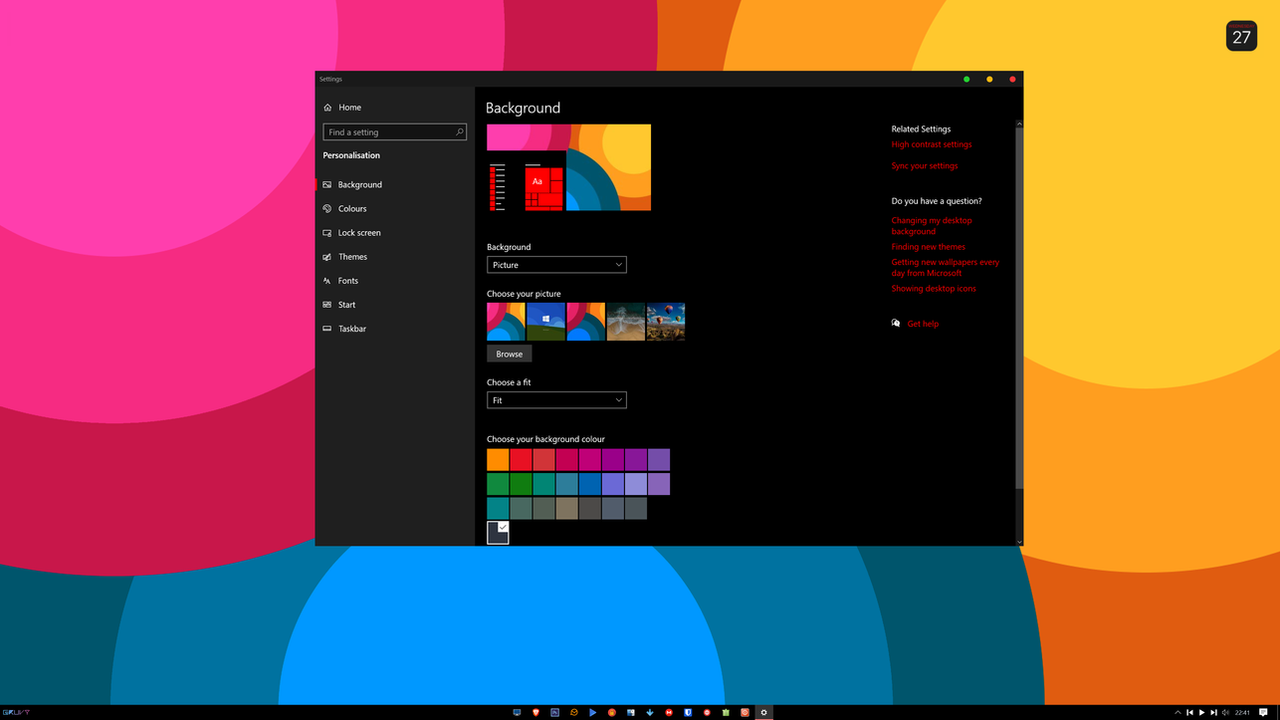The height and width of the screenshot is (720, 1280).
Task: Pick the tan brown background colour swatch
Action: [567, 508]
